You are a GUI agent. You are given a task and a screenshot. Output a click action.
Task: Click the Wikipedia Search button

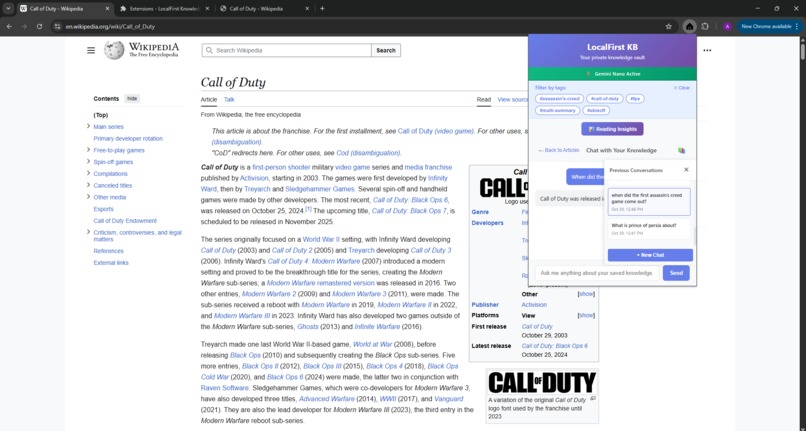tap(386, 50)
